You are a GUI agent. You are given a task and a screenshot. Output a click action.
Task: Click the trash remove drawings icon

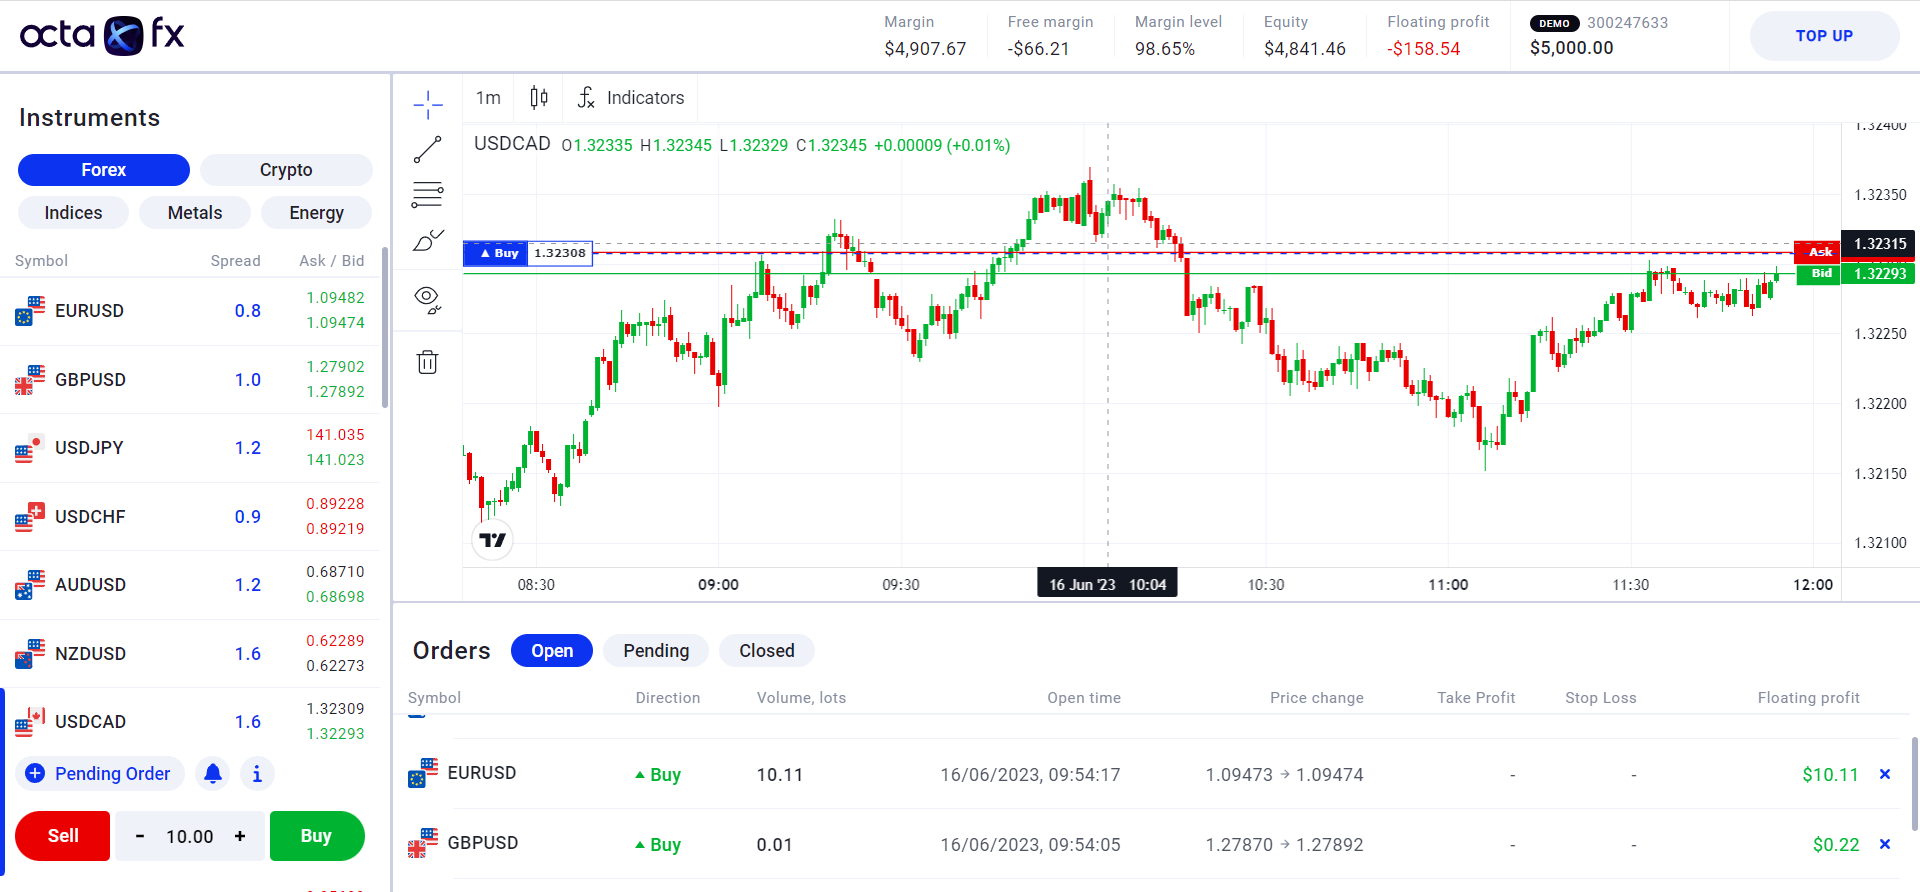point(427,362)
